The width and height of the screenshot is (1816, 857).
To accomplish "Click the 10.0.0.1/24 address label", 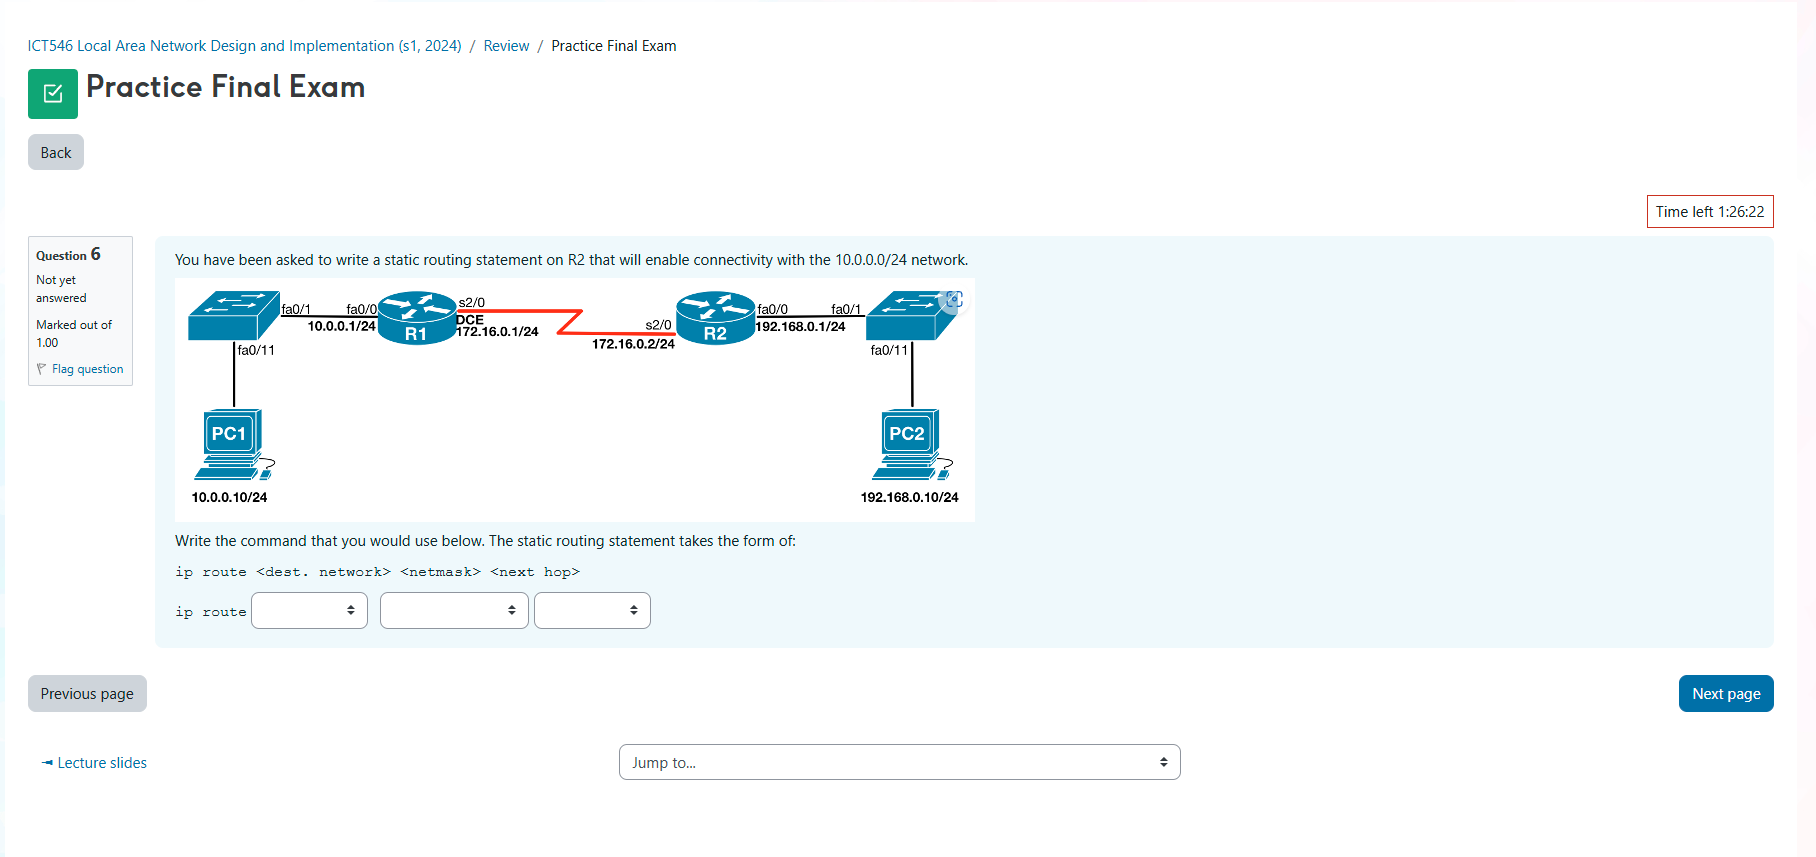I will click(x=341, y=326).
